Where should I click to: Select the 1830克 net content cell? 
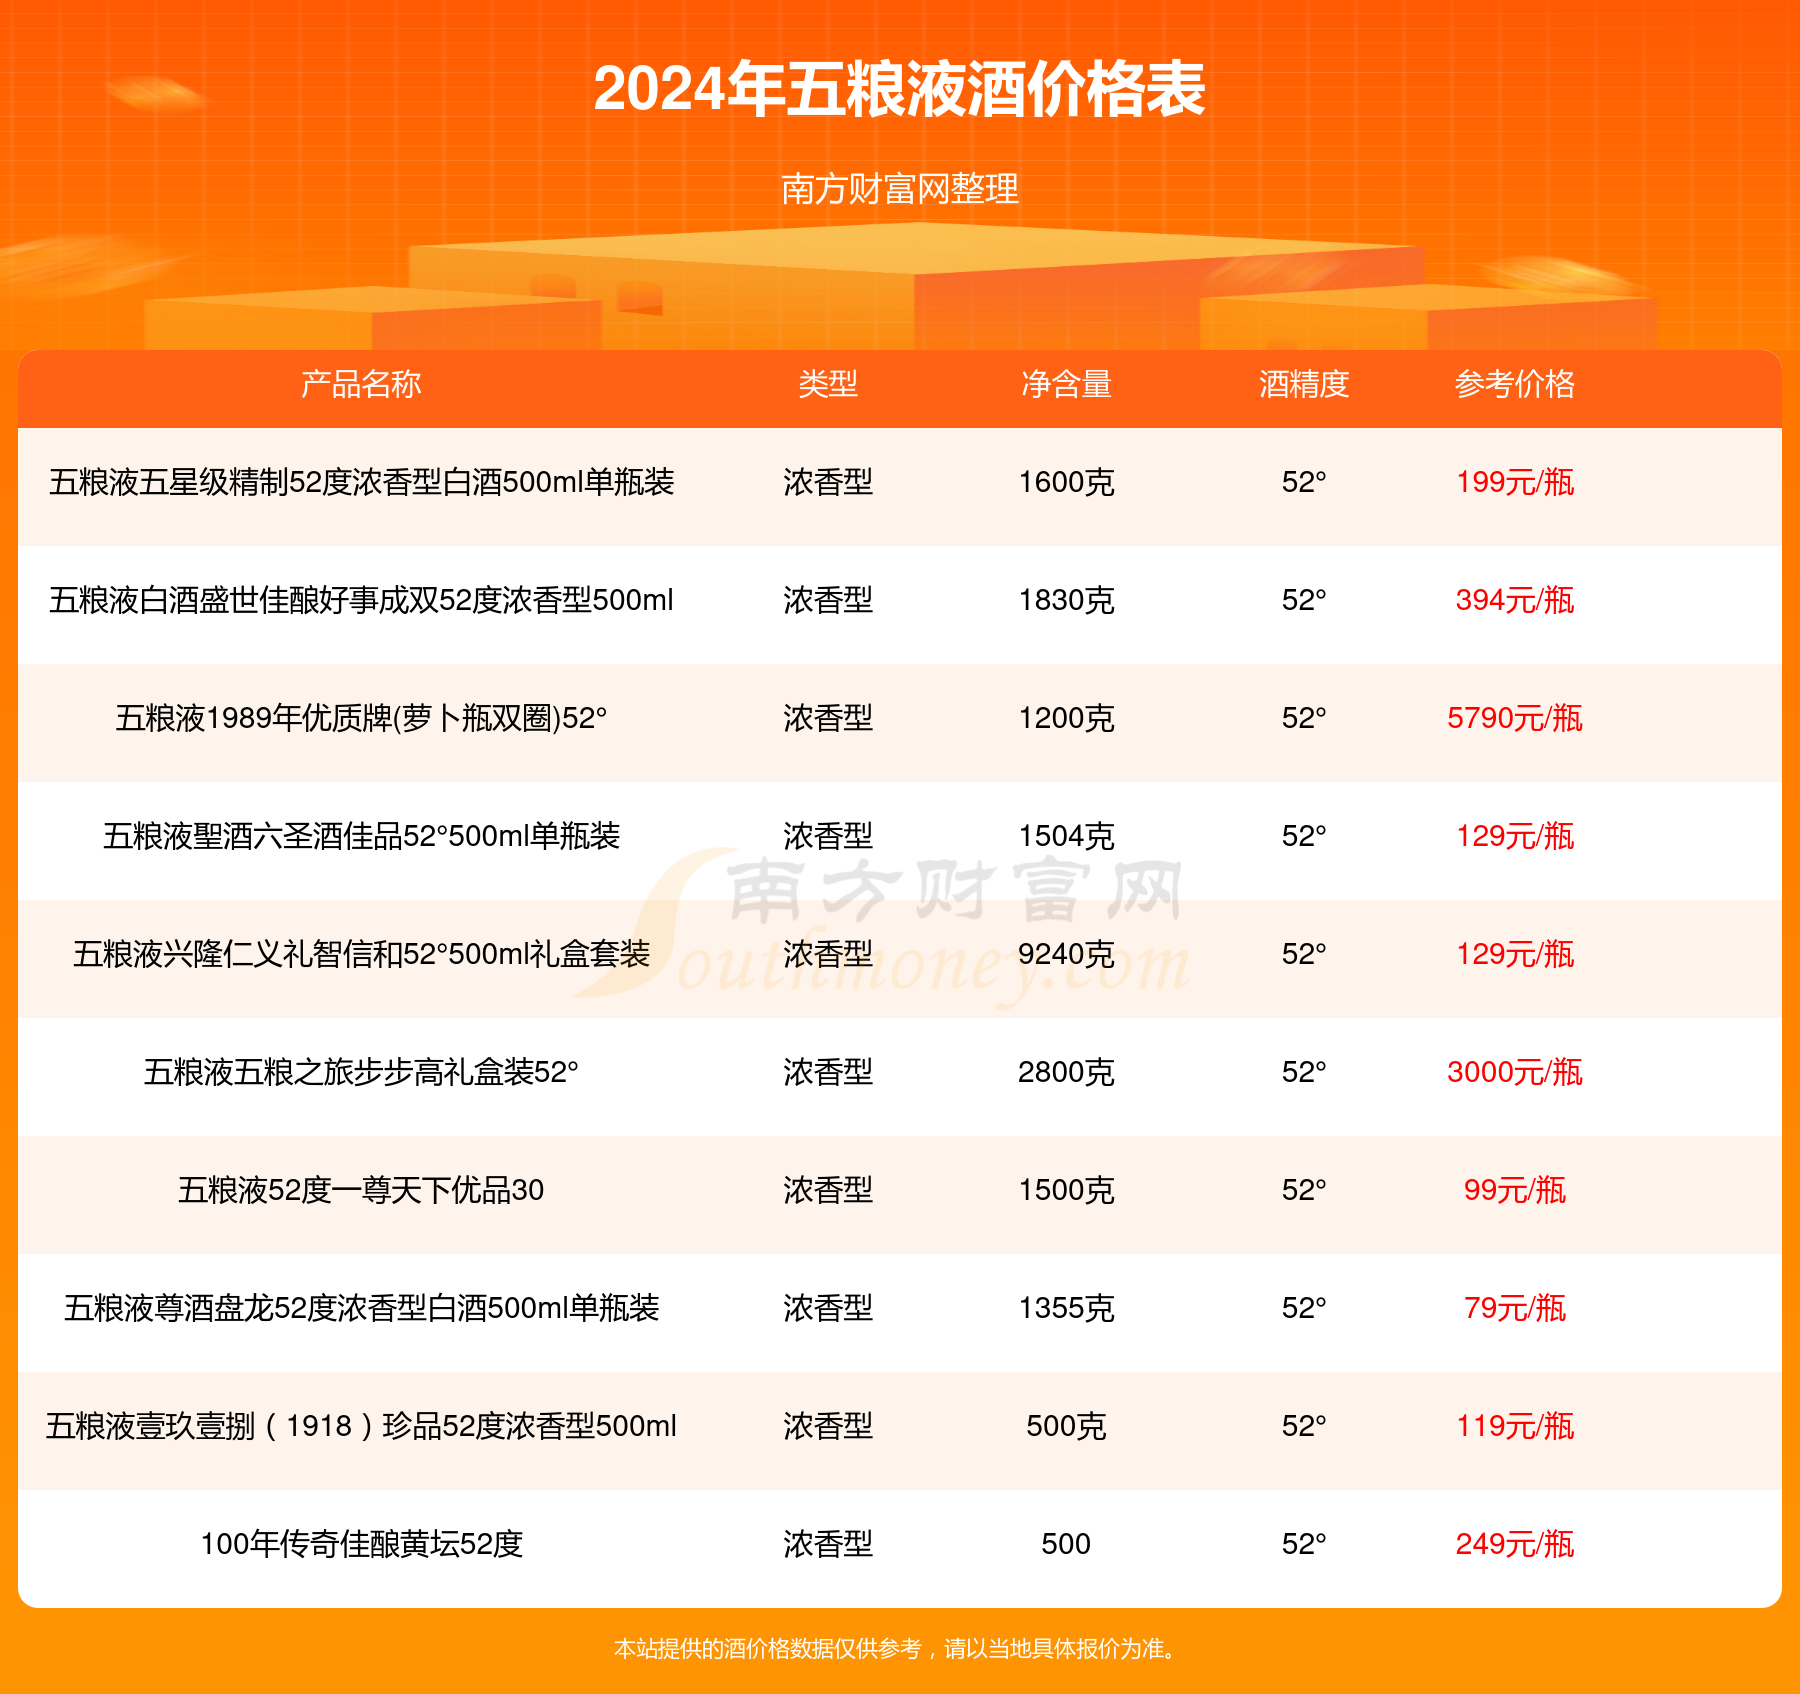tap(1066, 600)
